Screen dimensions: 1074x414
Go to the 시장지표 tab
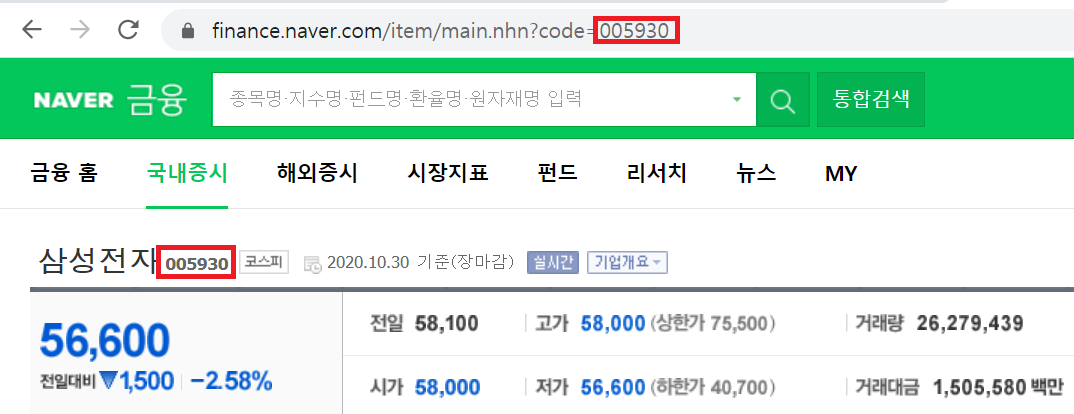coord(447,173)
